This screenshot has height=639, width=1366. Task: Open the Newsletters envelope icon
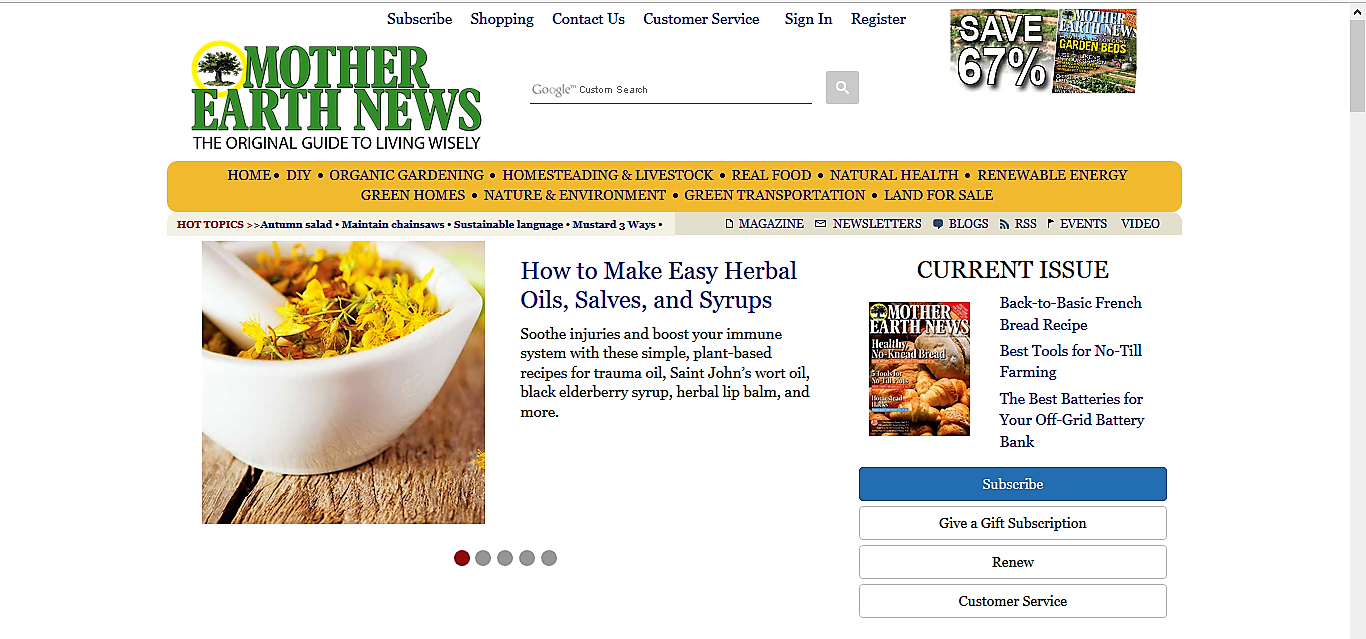point(821,224)
